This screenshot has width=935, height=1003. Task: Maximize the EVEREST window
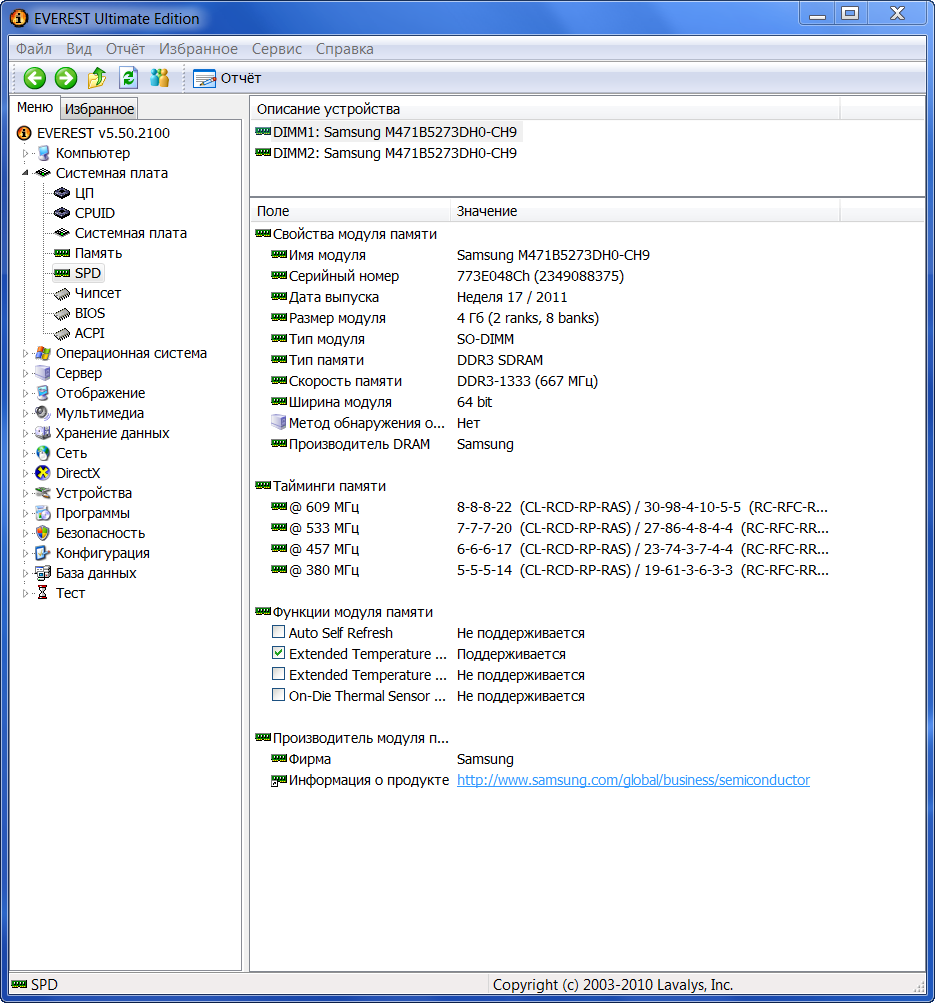coord(850,13)
